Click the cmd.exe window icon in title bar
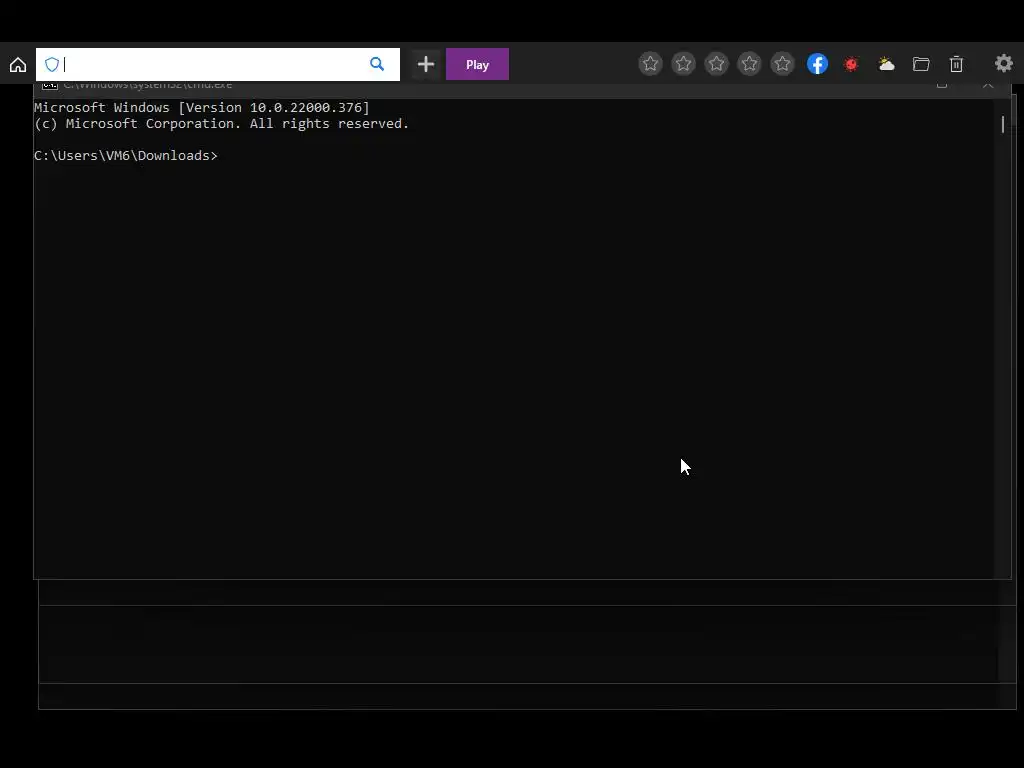 pyautogui.click(x=50, y=85)
